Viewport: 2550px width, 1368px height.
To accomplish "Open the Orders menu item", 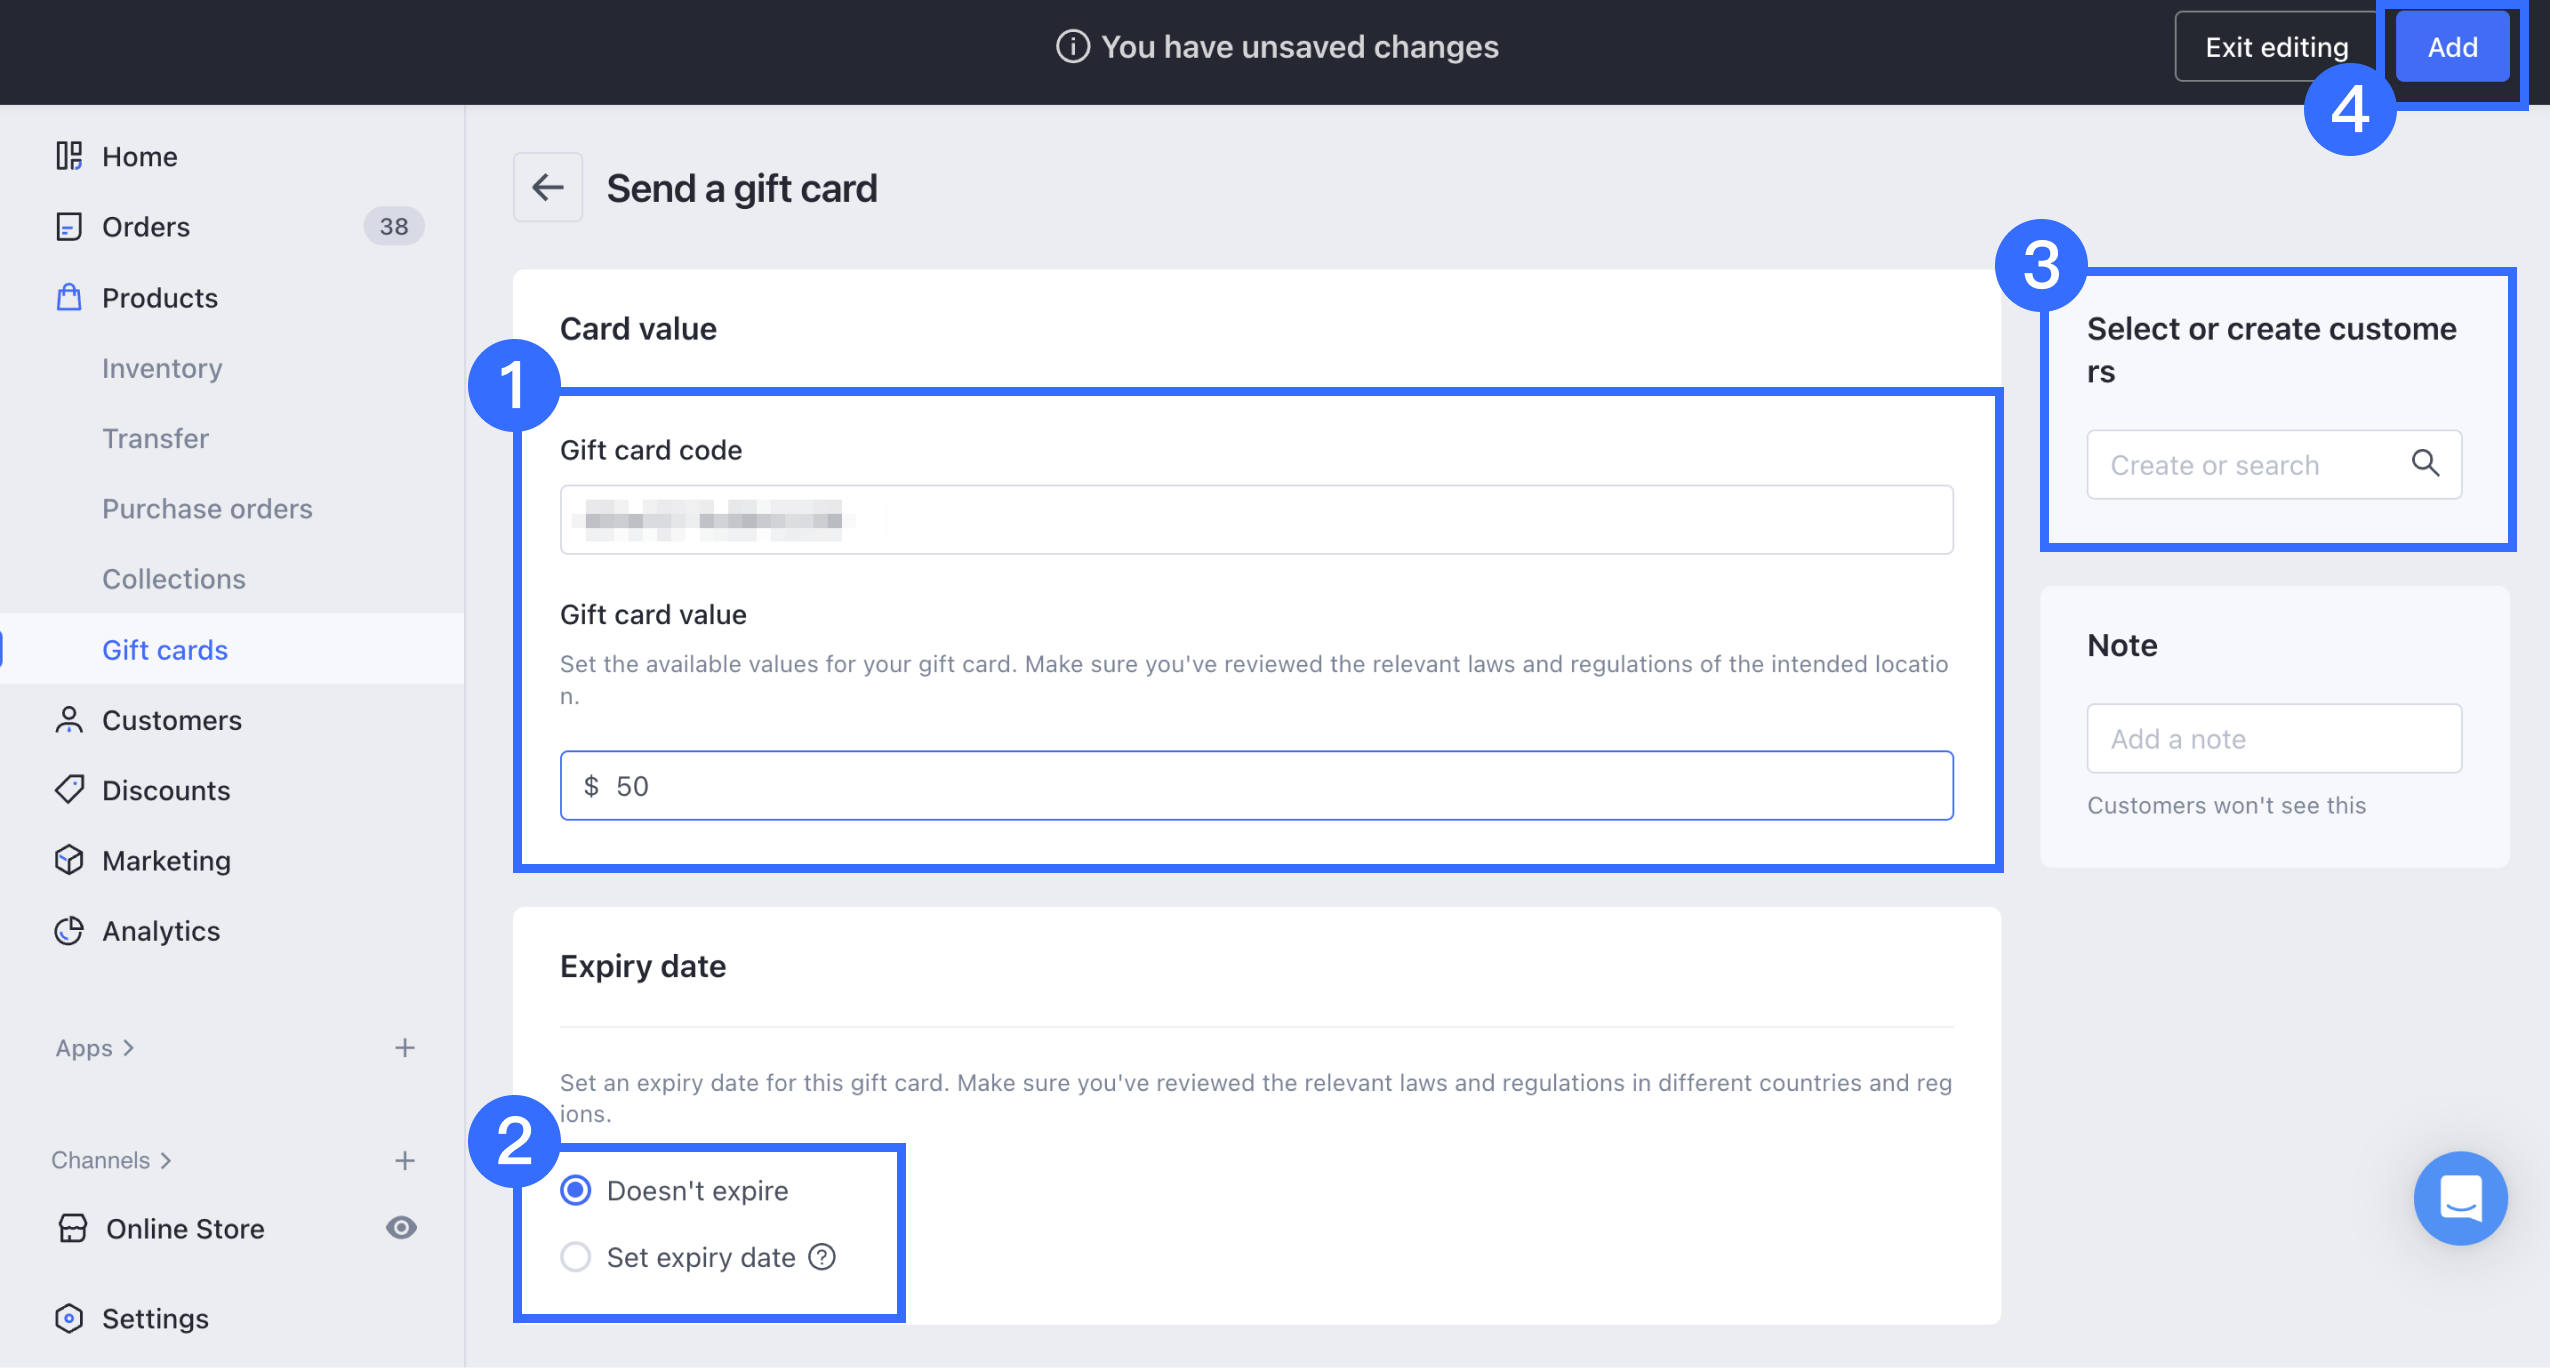I will [146, 227].
